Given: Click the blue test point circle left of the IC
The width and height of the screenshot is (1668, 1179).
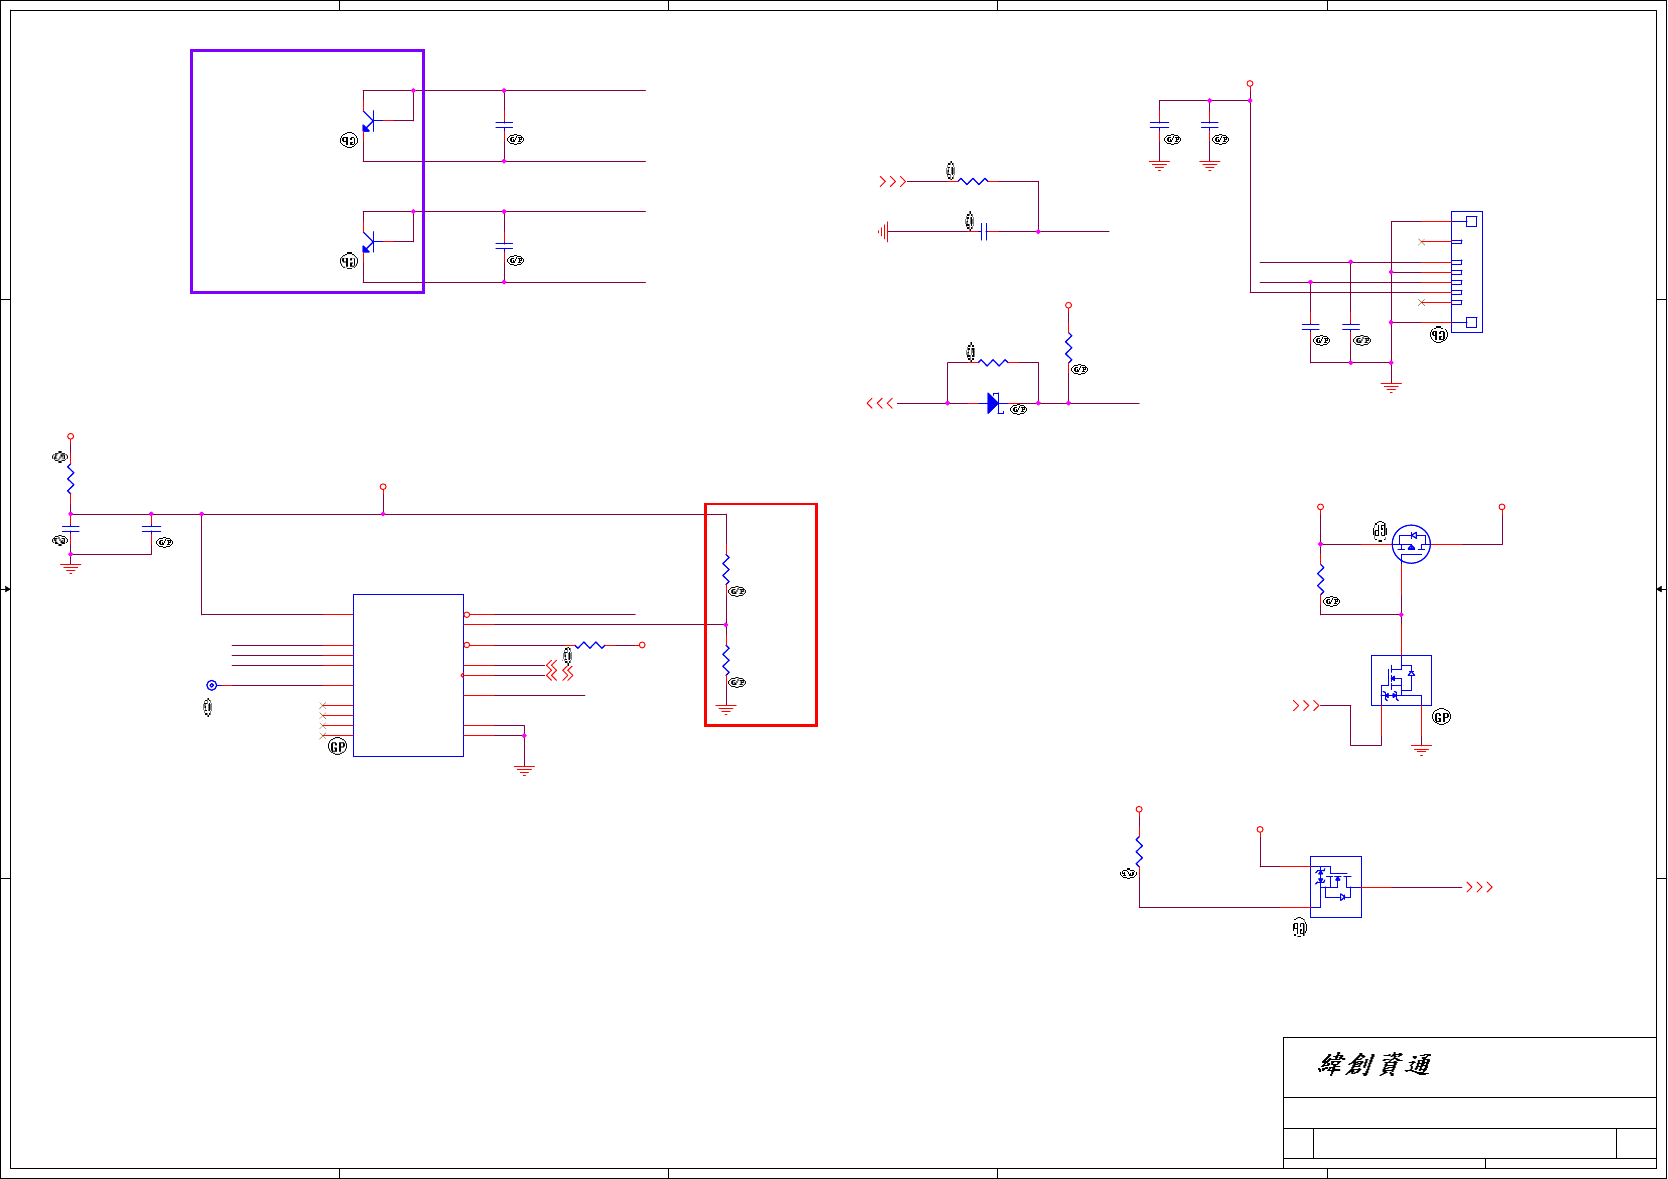Looking at the screenshot, I should pos(211,685).
